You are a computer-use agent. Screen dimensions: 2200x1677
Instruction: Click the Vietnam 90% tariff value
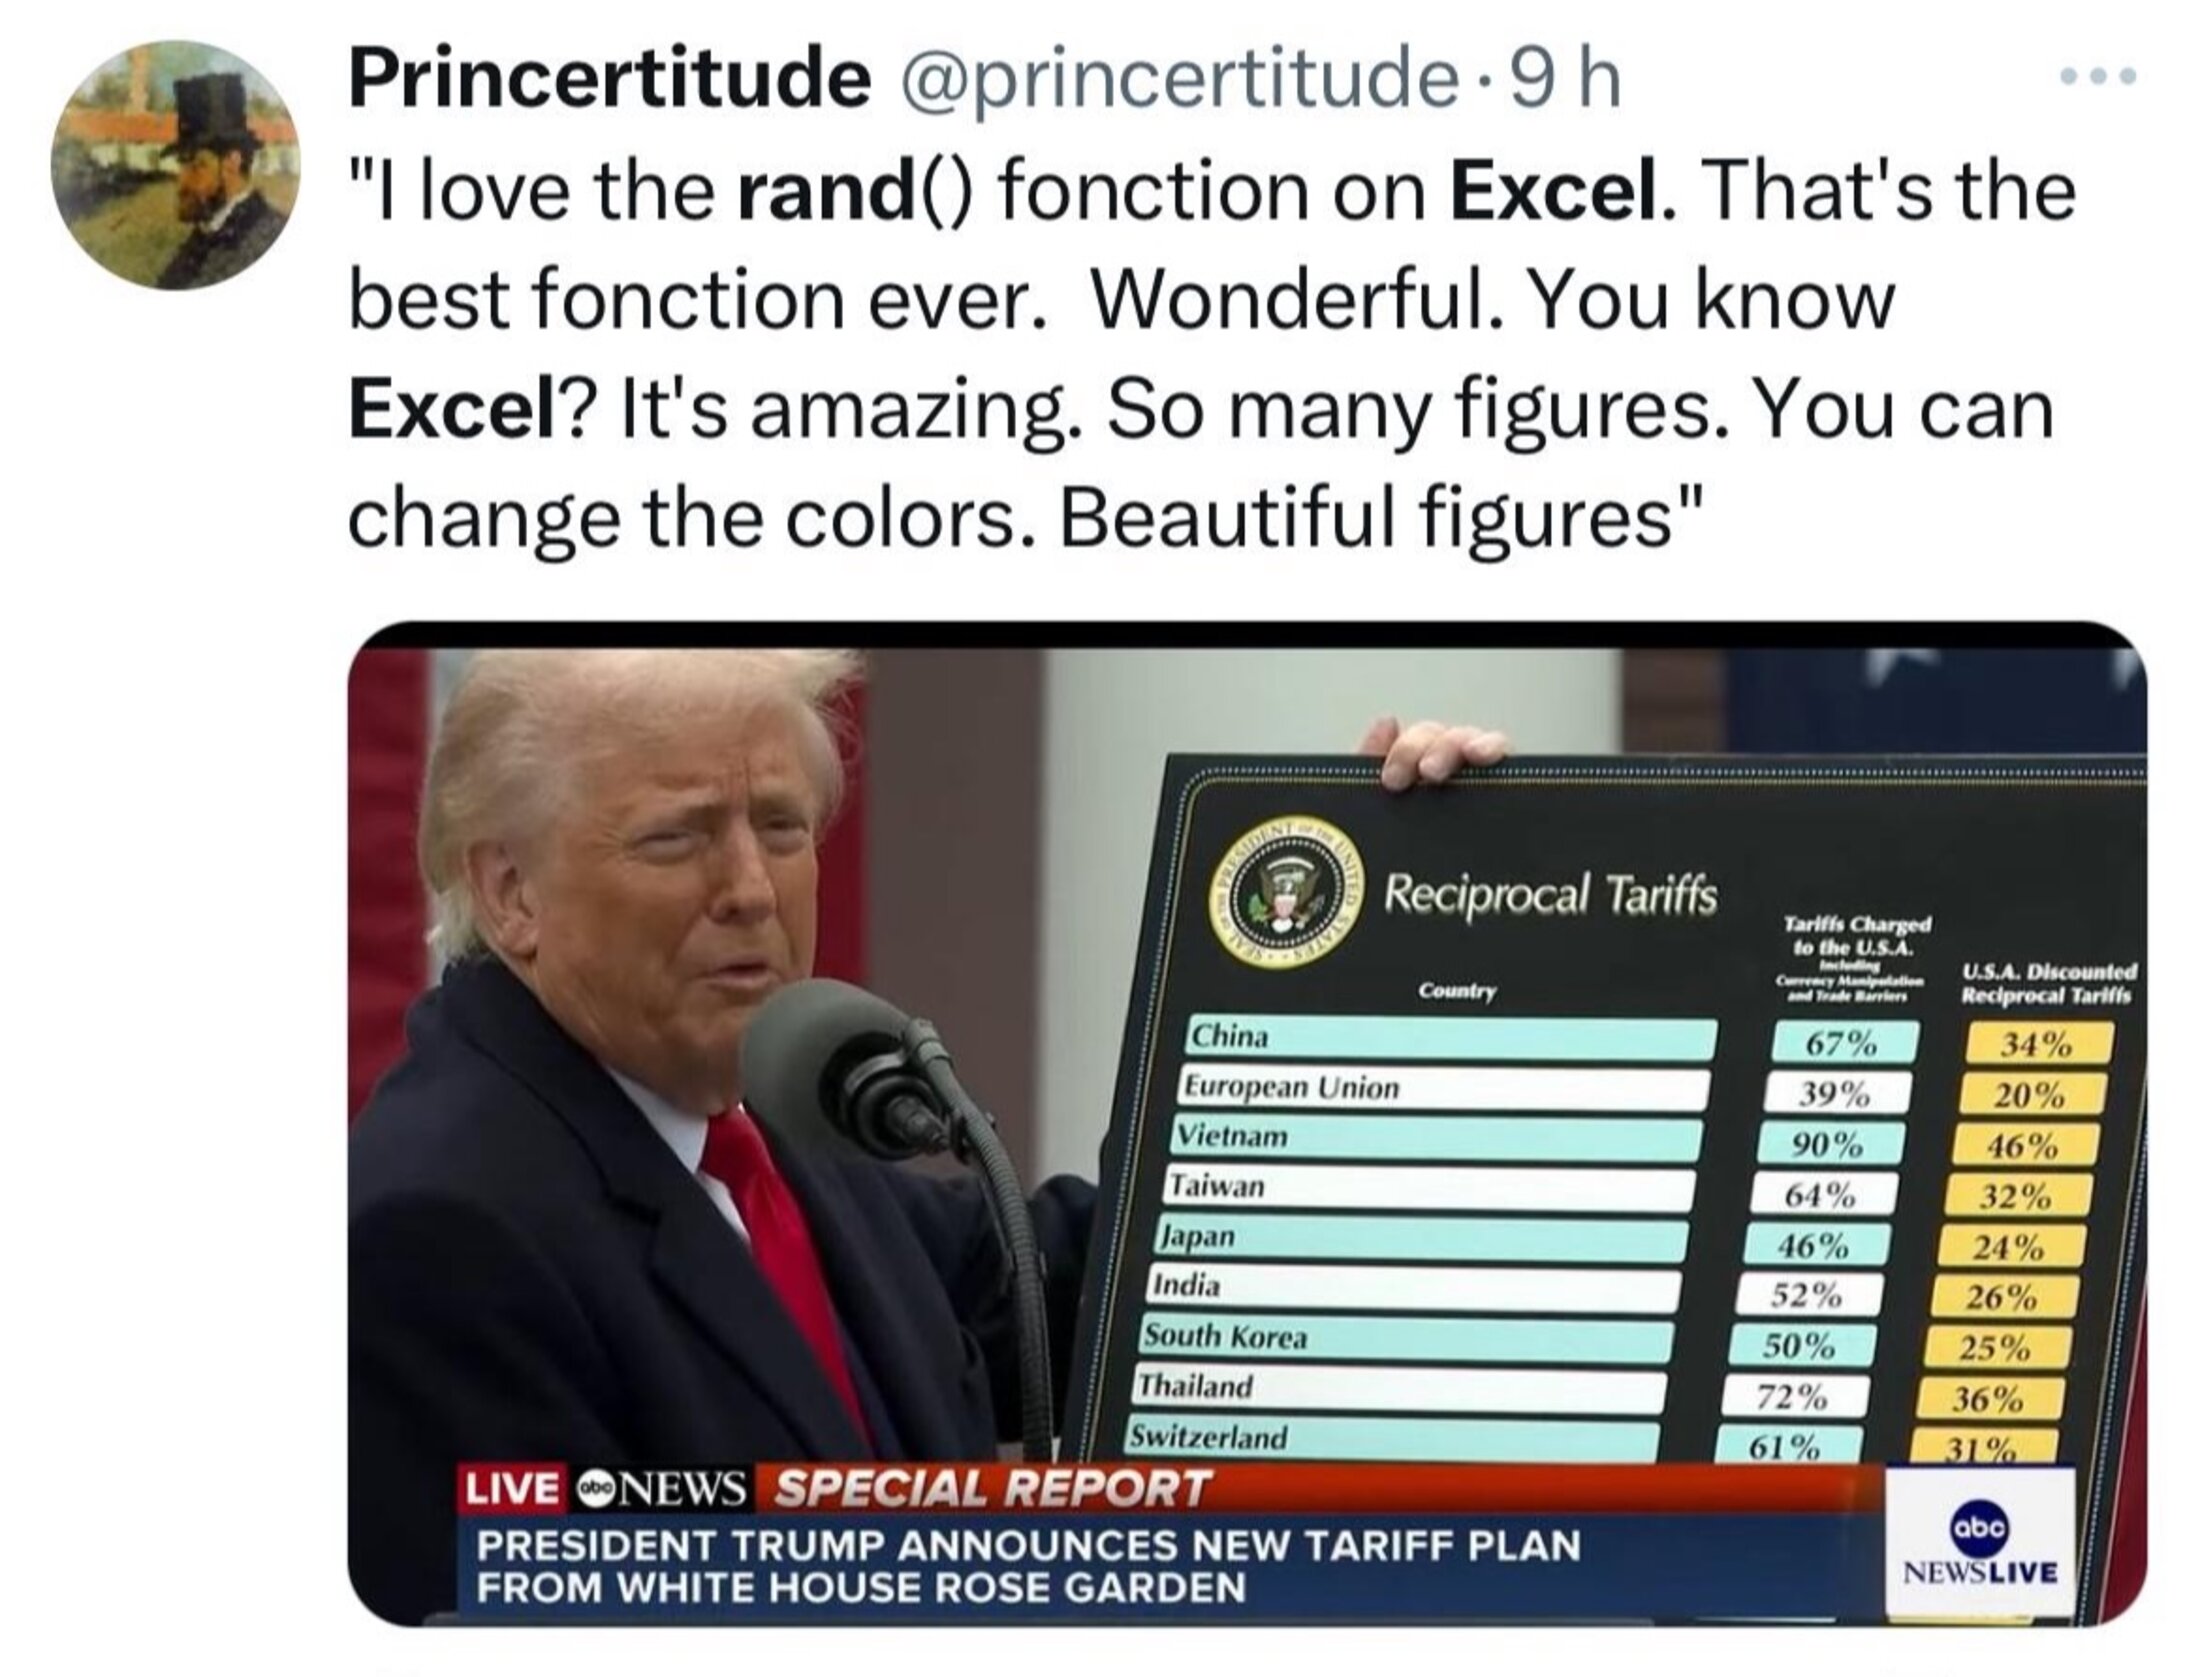click(x=1829, y=1145)
